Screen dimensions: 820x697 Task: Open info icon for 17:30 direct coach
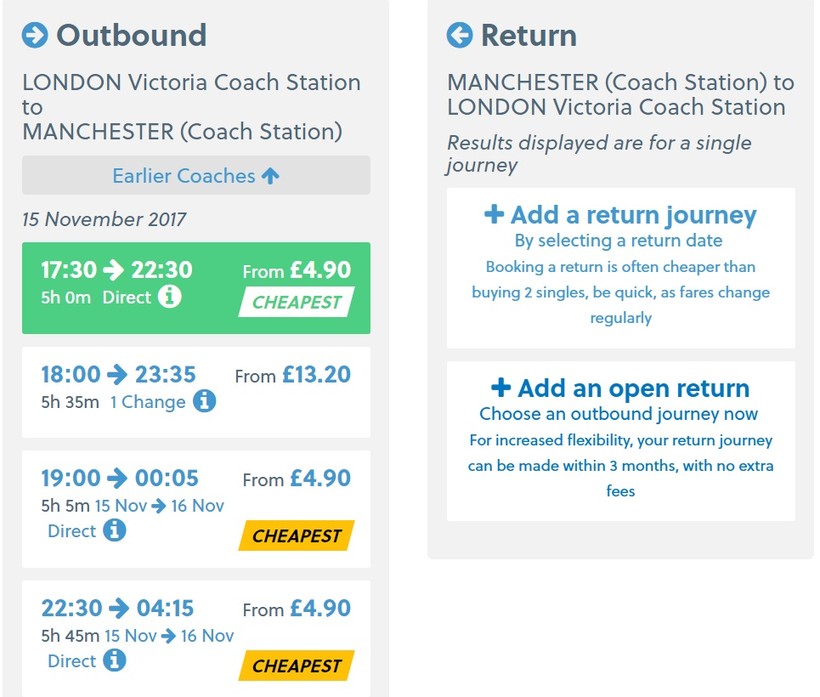click(170, 297)
